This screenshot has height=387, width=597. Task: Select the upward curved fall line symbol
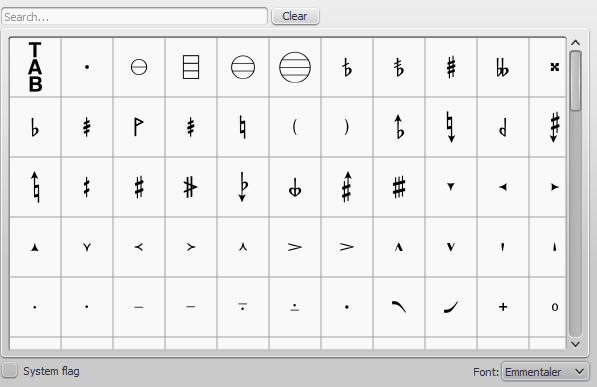pyautogui.click(x=451, y=307)
